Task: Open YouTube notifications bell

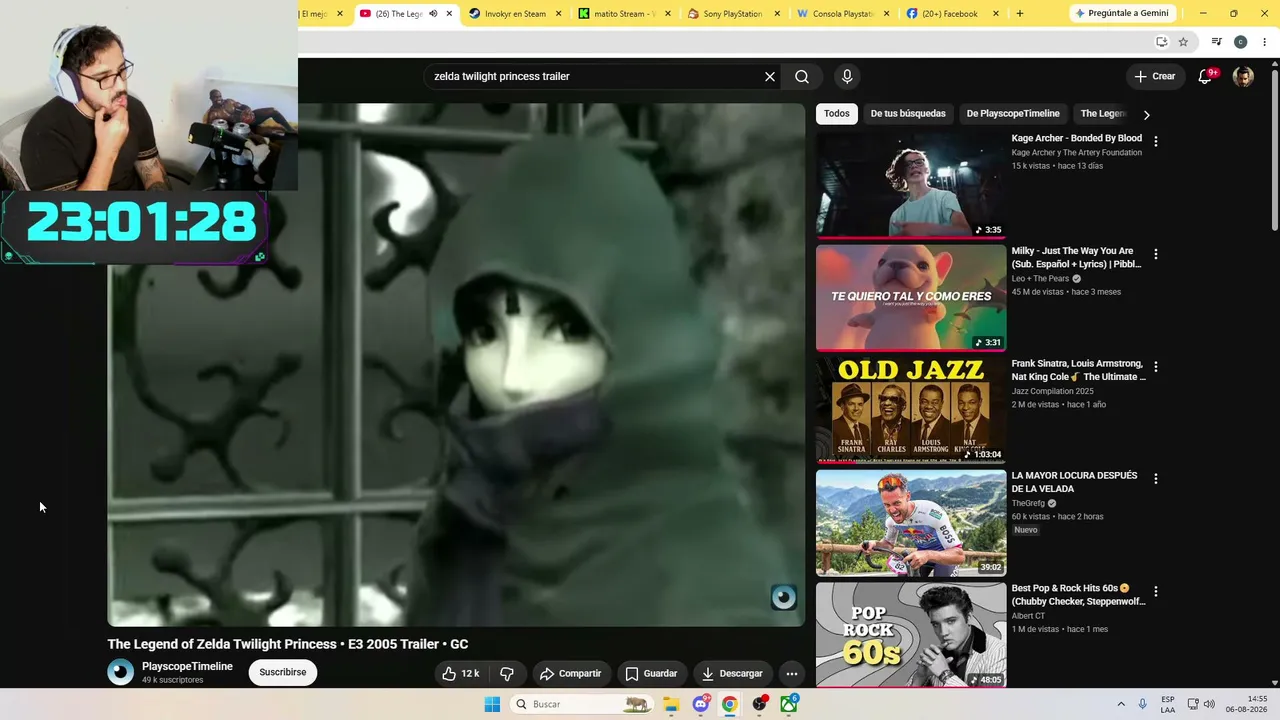Action: 1206,76
